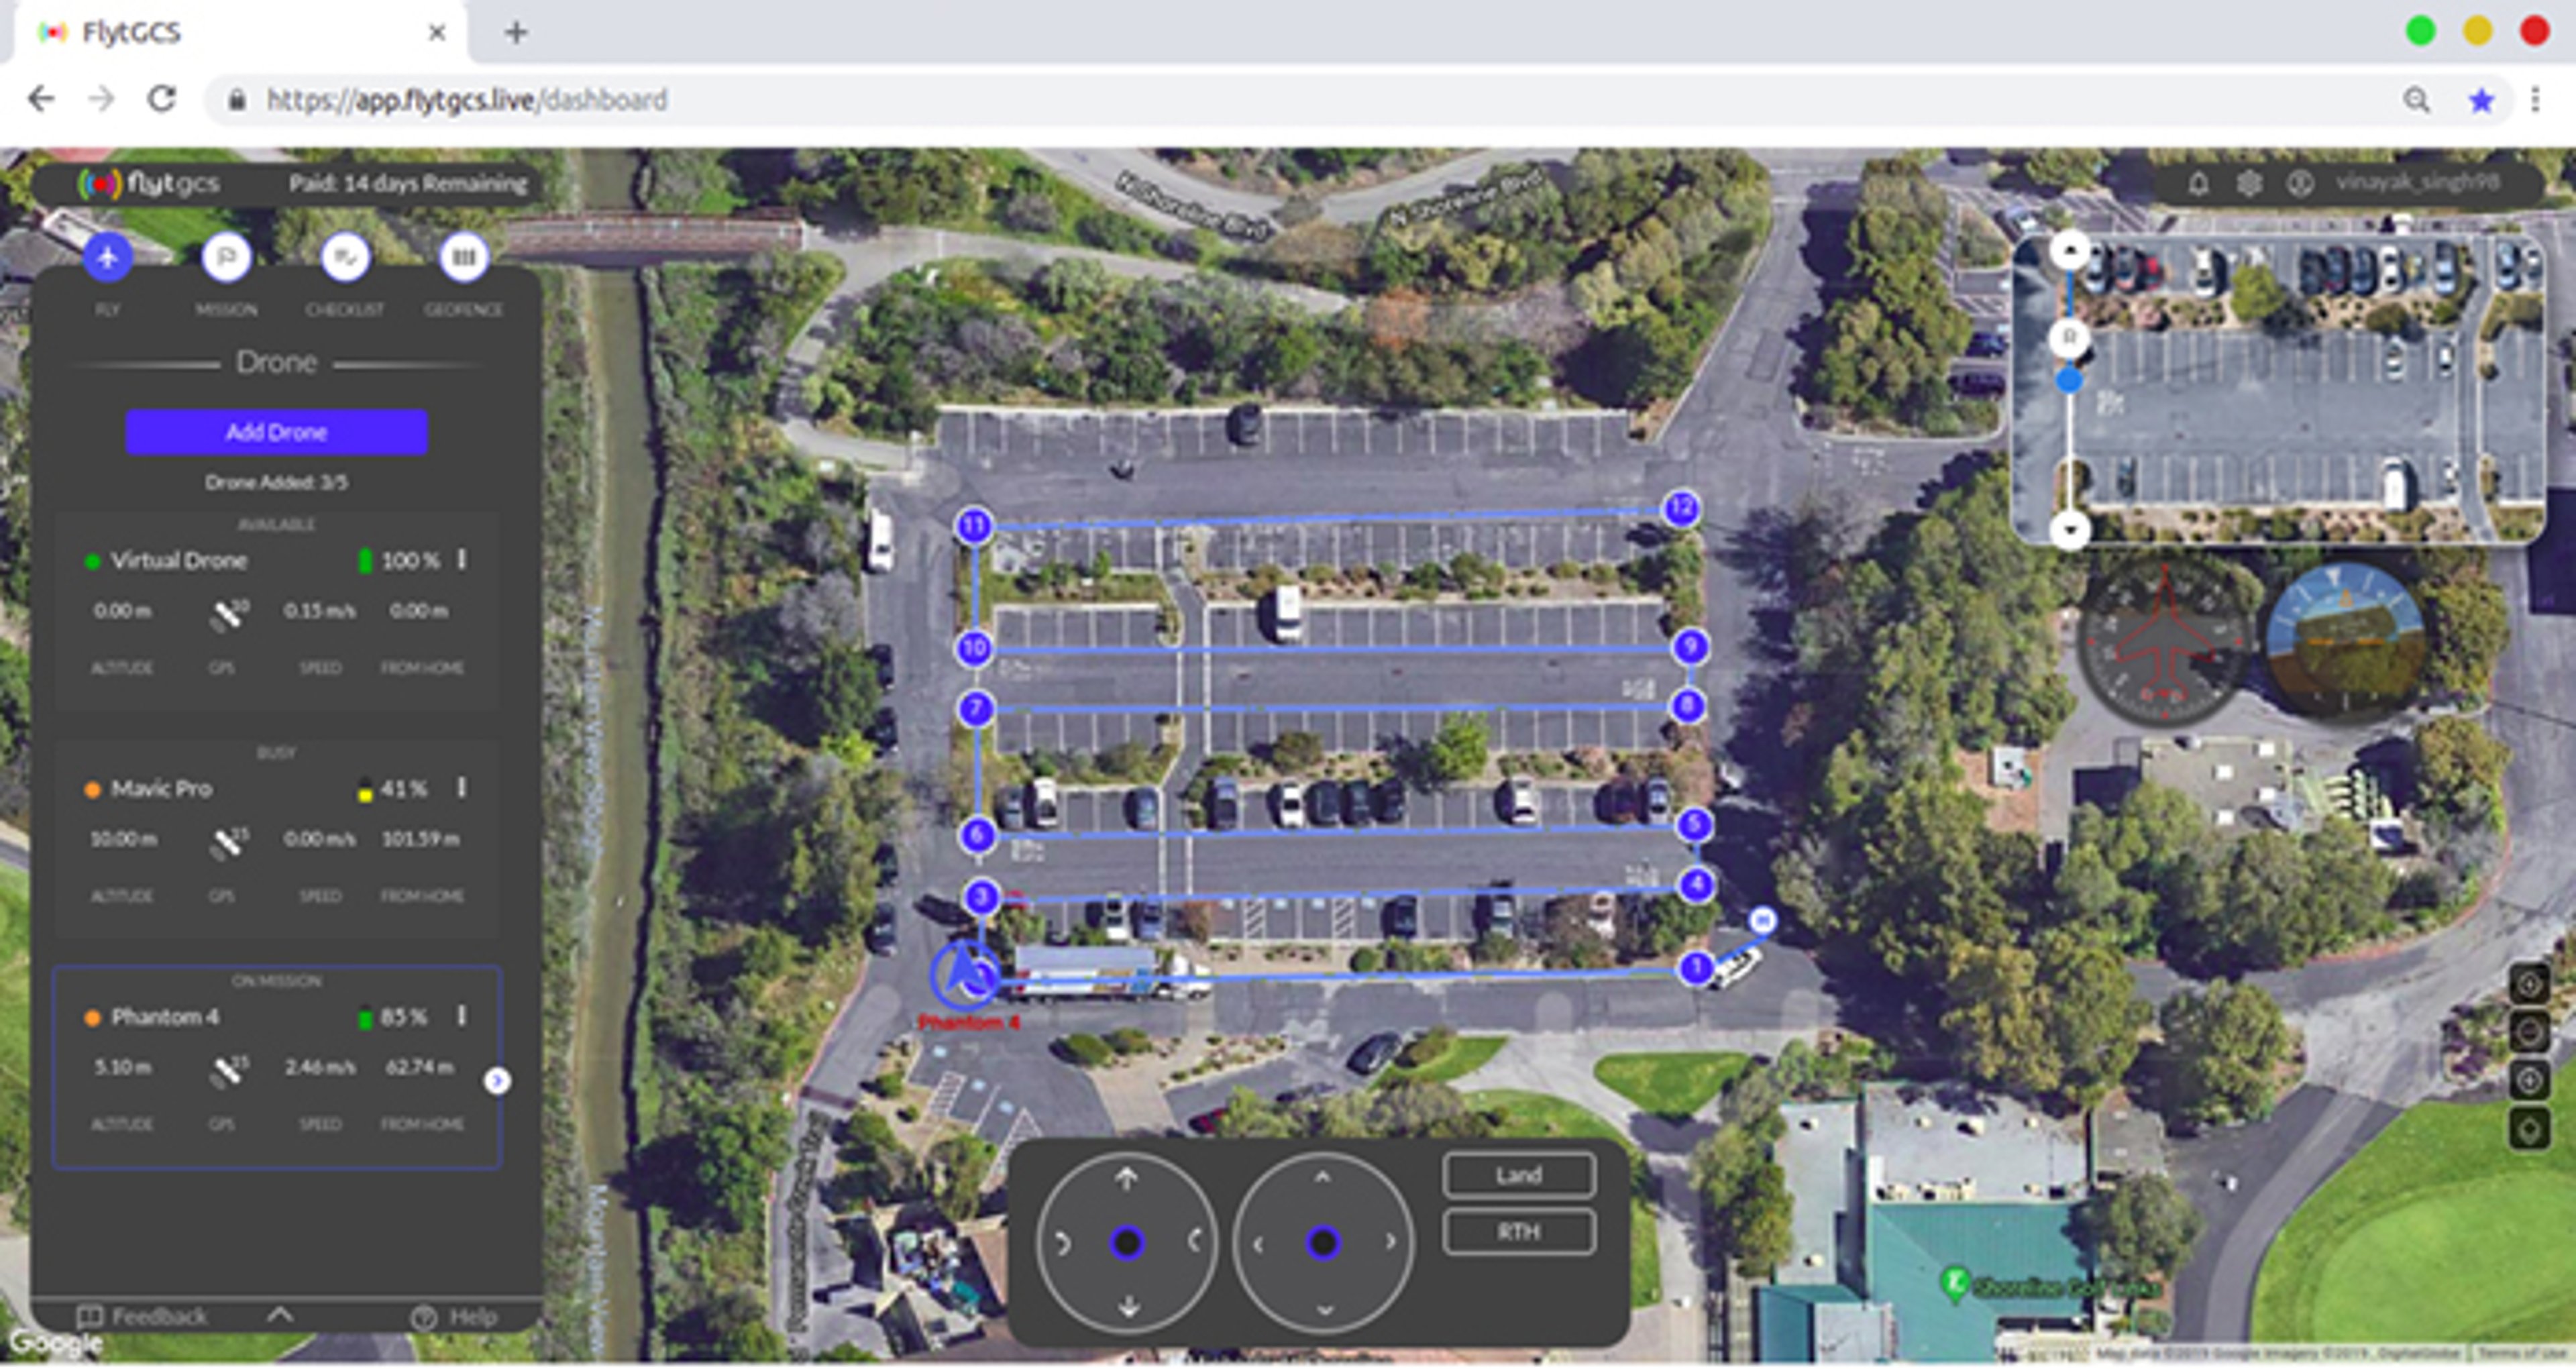Screen dimensions: 2576x1369
Task: Open the notifications bell
Action: point(2198,183)
